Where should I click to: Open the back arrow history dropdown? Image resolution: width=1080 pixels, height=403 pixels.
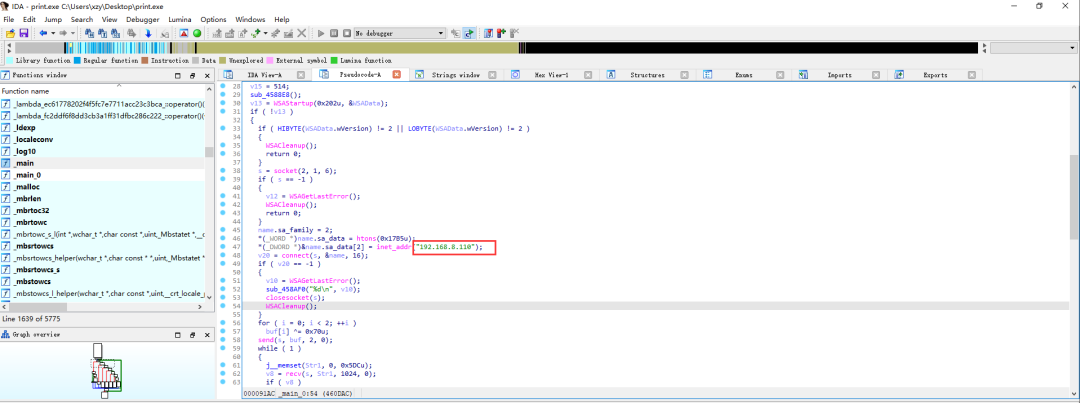pyautogui.click(x=52, y=33)
